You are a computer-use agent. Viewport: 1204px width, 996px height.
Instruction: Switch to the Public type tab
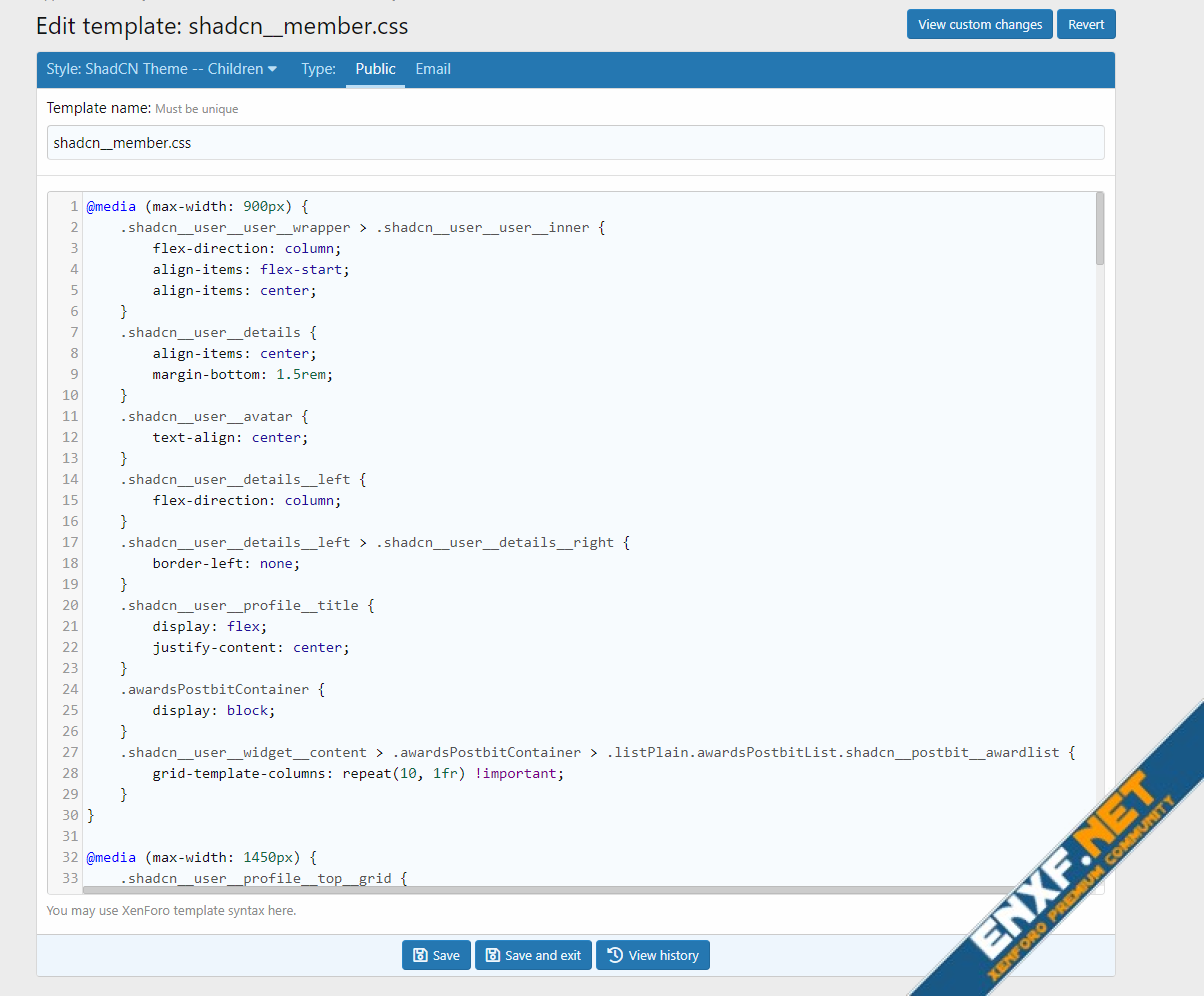(x=375, y=69)
